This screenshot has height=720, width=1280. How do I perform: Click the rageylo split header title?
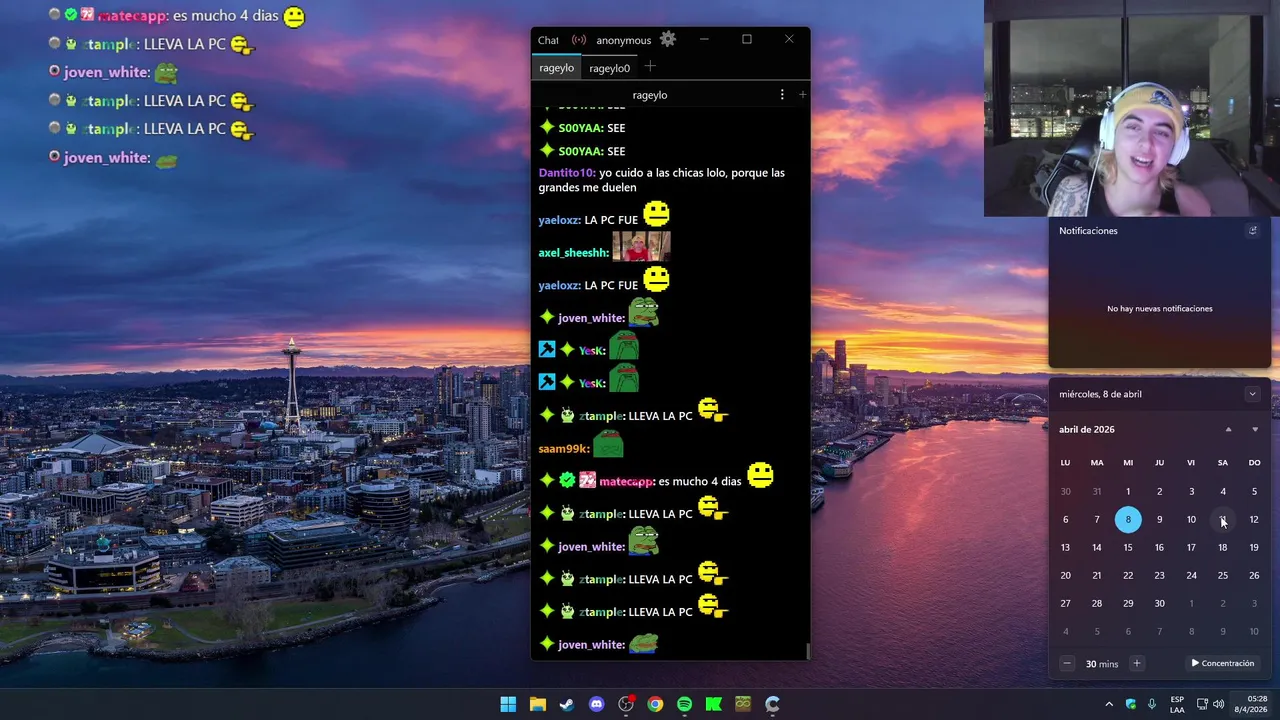[x=650, y=95]
